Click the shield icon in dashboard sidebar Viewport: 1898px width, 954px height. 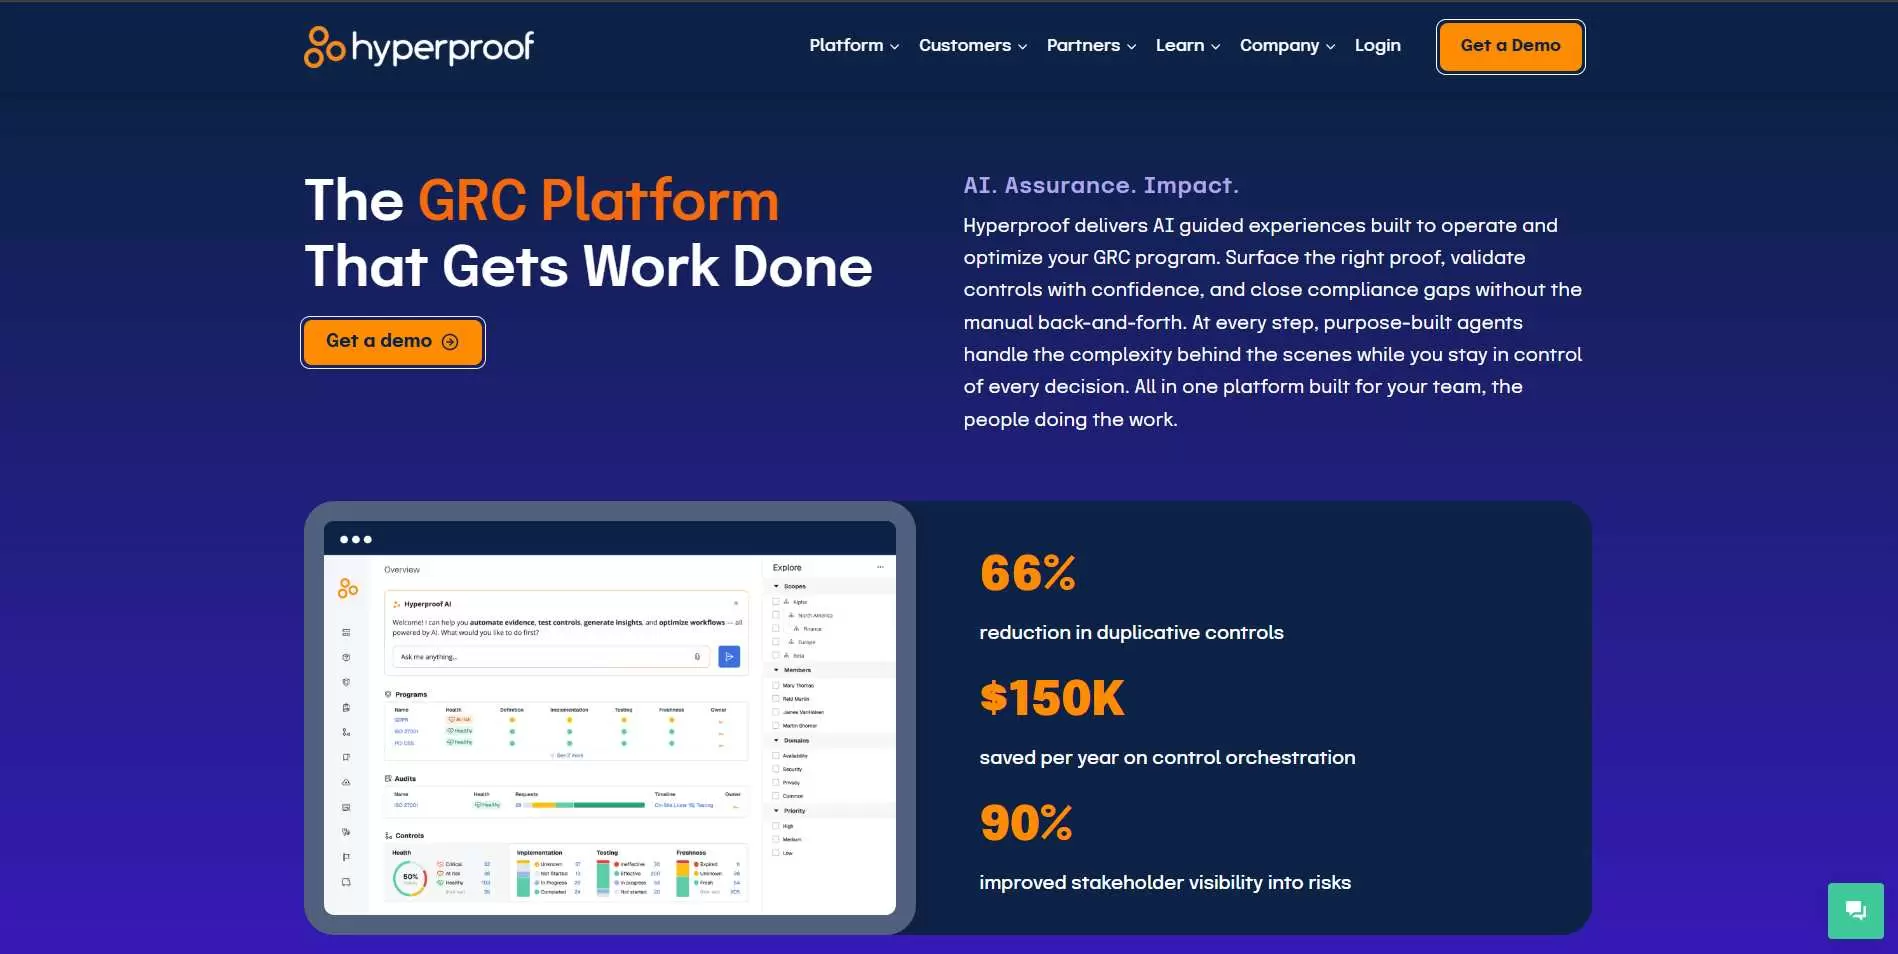point(346,682)
